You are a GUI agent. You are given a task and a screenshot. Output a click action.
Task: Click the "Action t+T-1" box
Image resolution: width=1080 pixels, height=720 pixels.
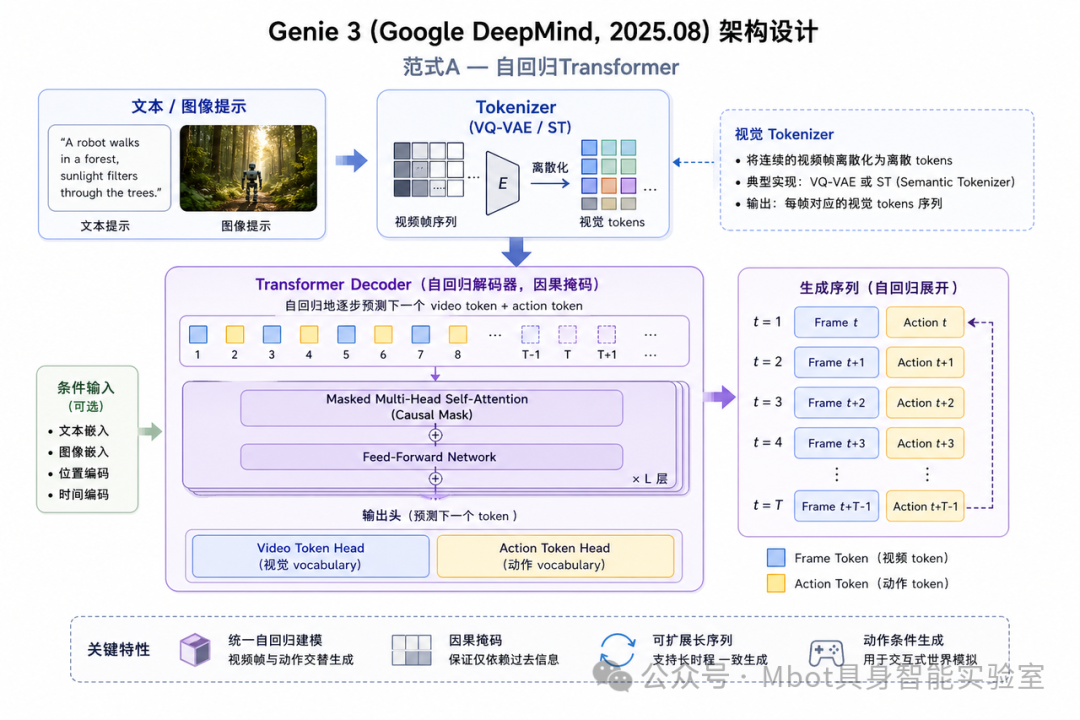pyautogui.click(x=925, y=506)
